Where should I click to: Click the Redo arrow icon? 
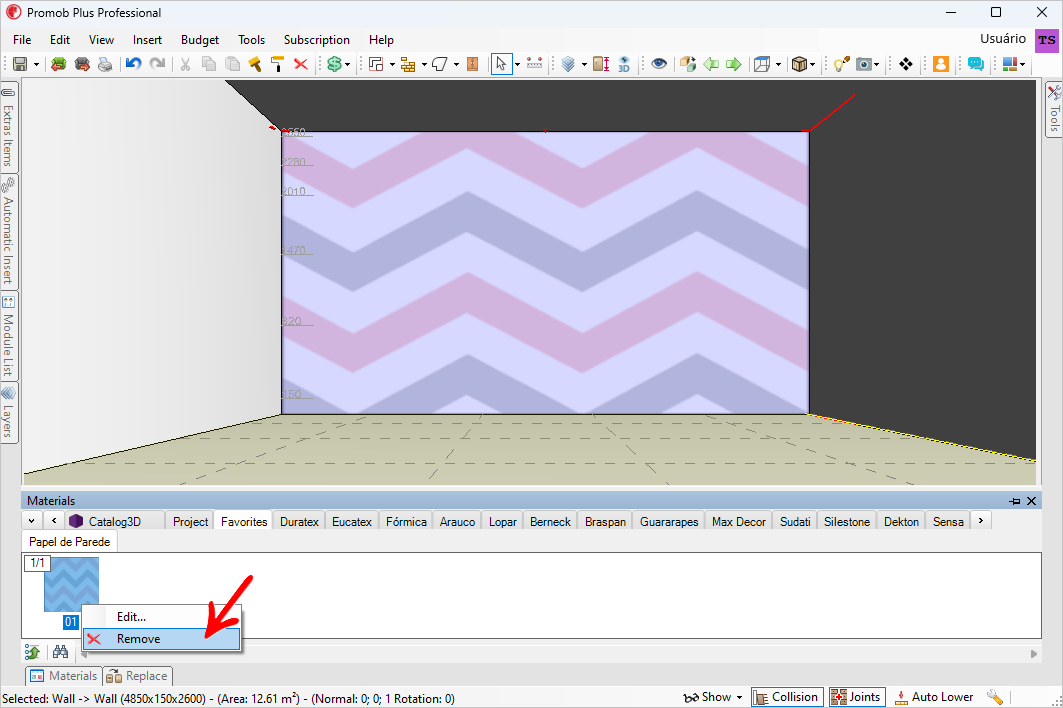pyautogui.click(x=157, y=64)
